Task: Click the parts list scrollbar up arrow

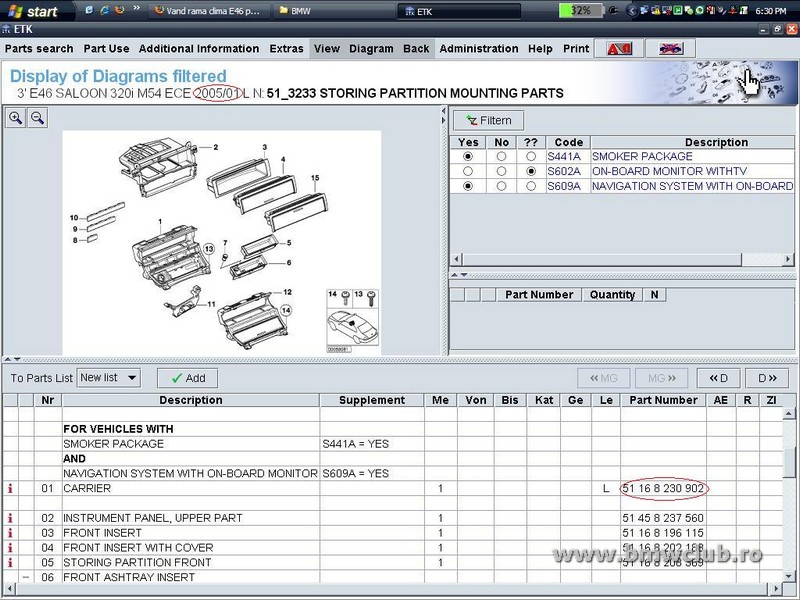Action: coord(789,413)
